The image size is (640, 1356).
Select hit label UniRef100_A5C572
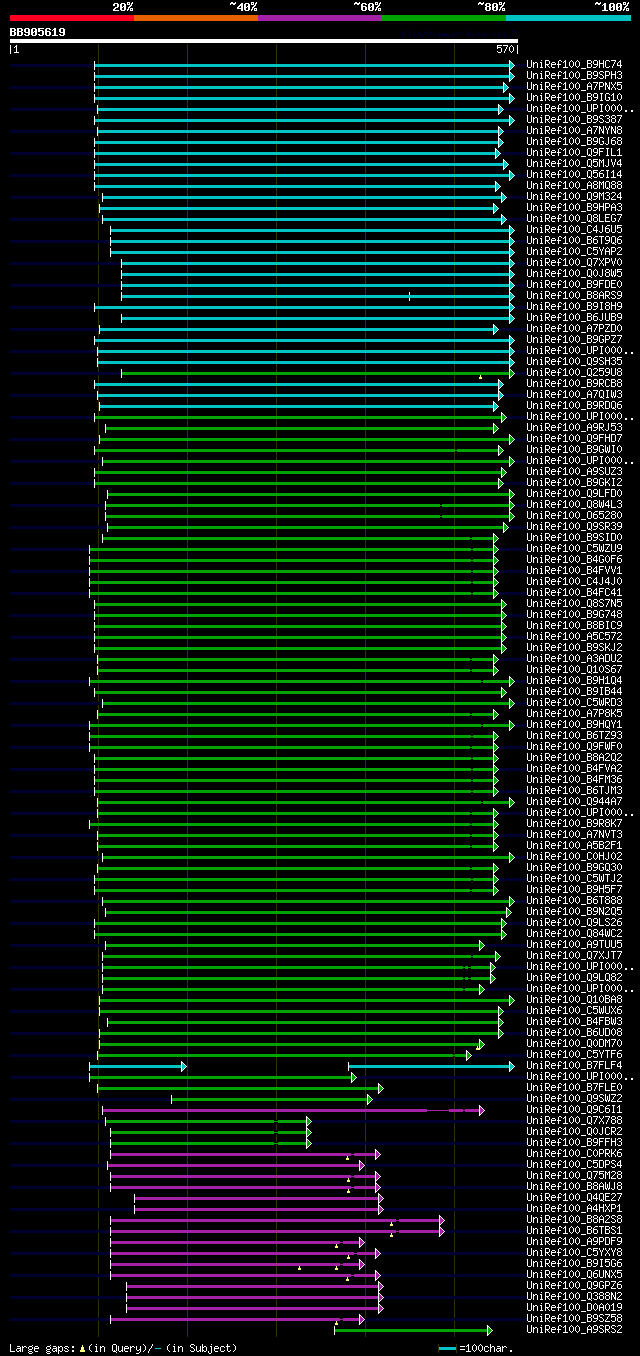click(574, 637)
